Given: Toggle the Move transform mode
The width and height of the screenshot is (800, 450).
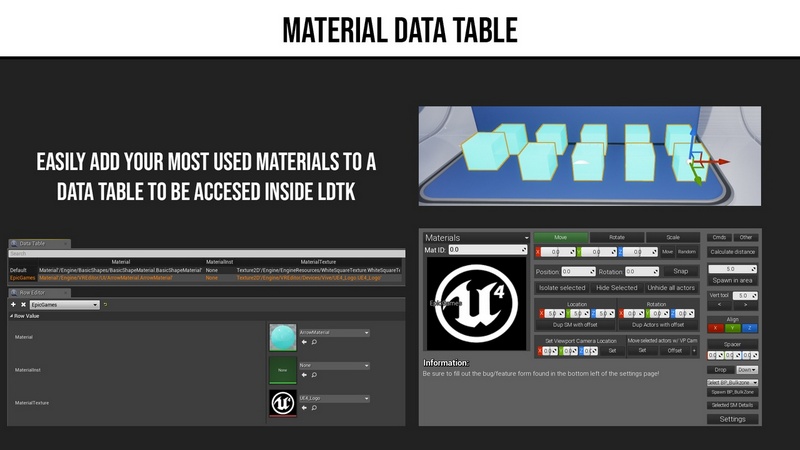Looking at the screenshot, I should (560, 237).
